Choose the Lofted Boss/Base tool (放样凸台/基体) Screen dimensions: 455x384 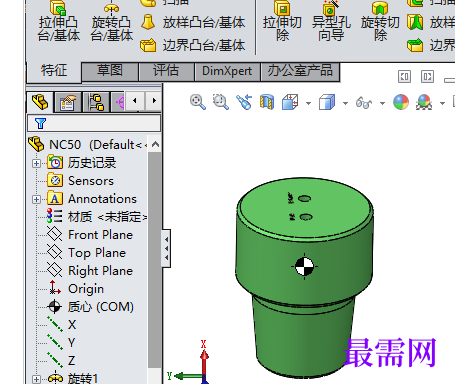[193, 22]
